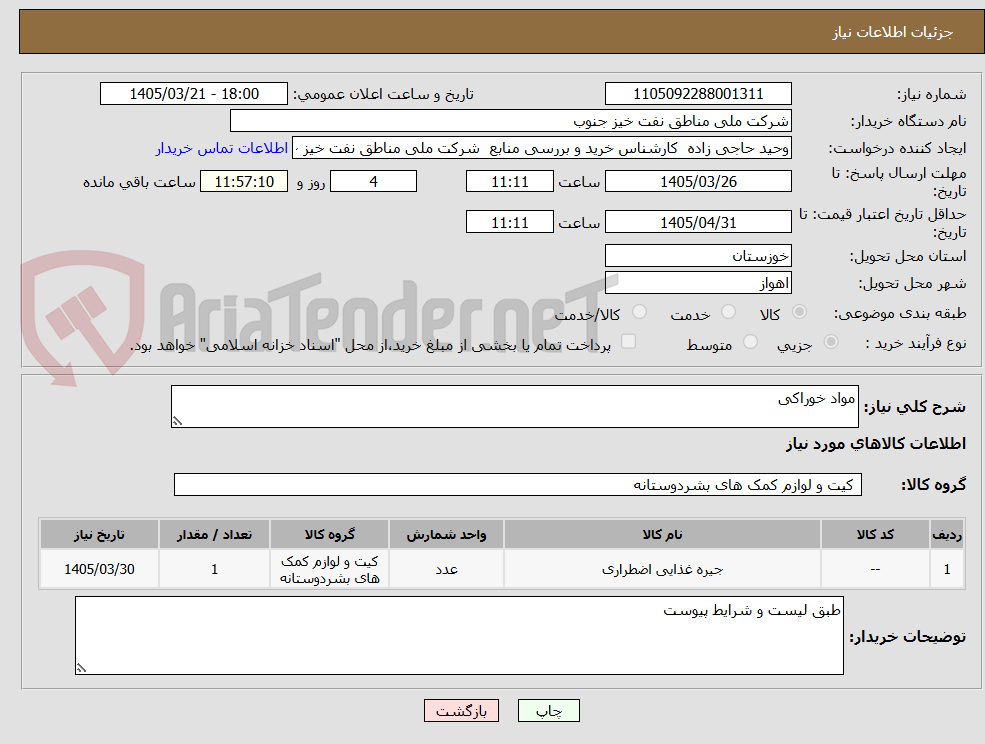Viewport: 985px width, 744px height.
Task: Click the buyer notes box طبق لیست و شرایط پیوست
Action: tap(459, 635)
